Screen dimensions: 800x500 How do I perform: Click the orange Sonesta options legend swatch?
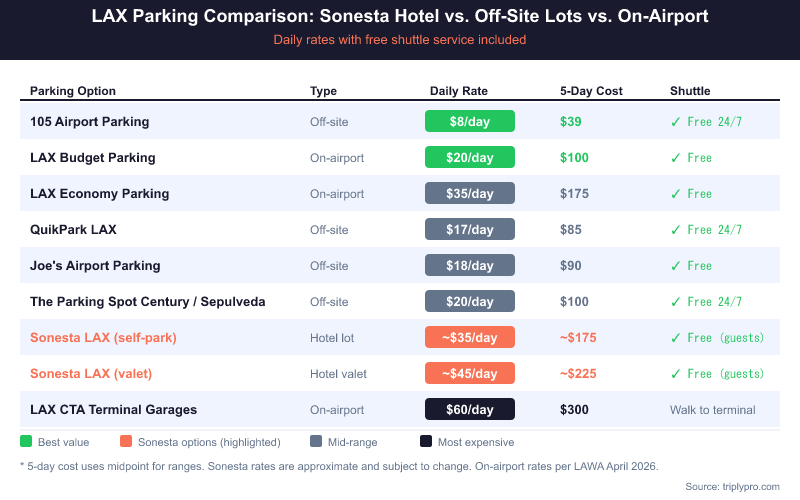[126, 442]
